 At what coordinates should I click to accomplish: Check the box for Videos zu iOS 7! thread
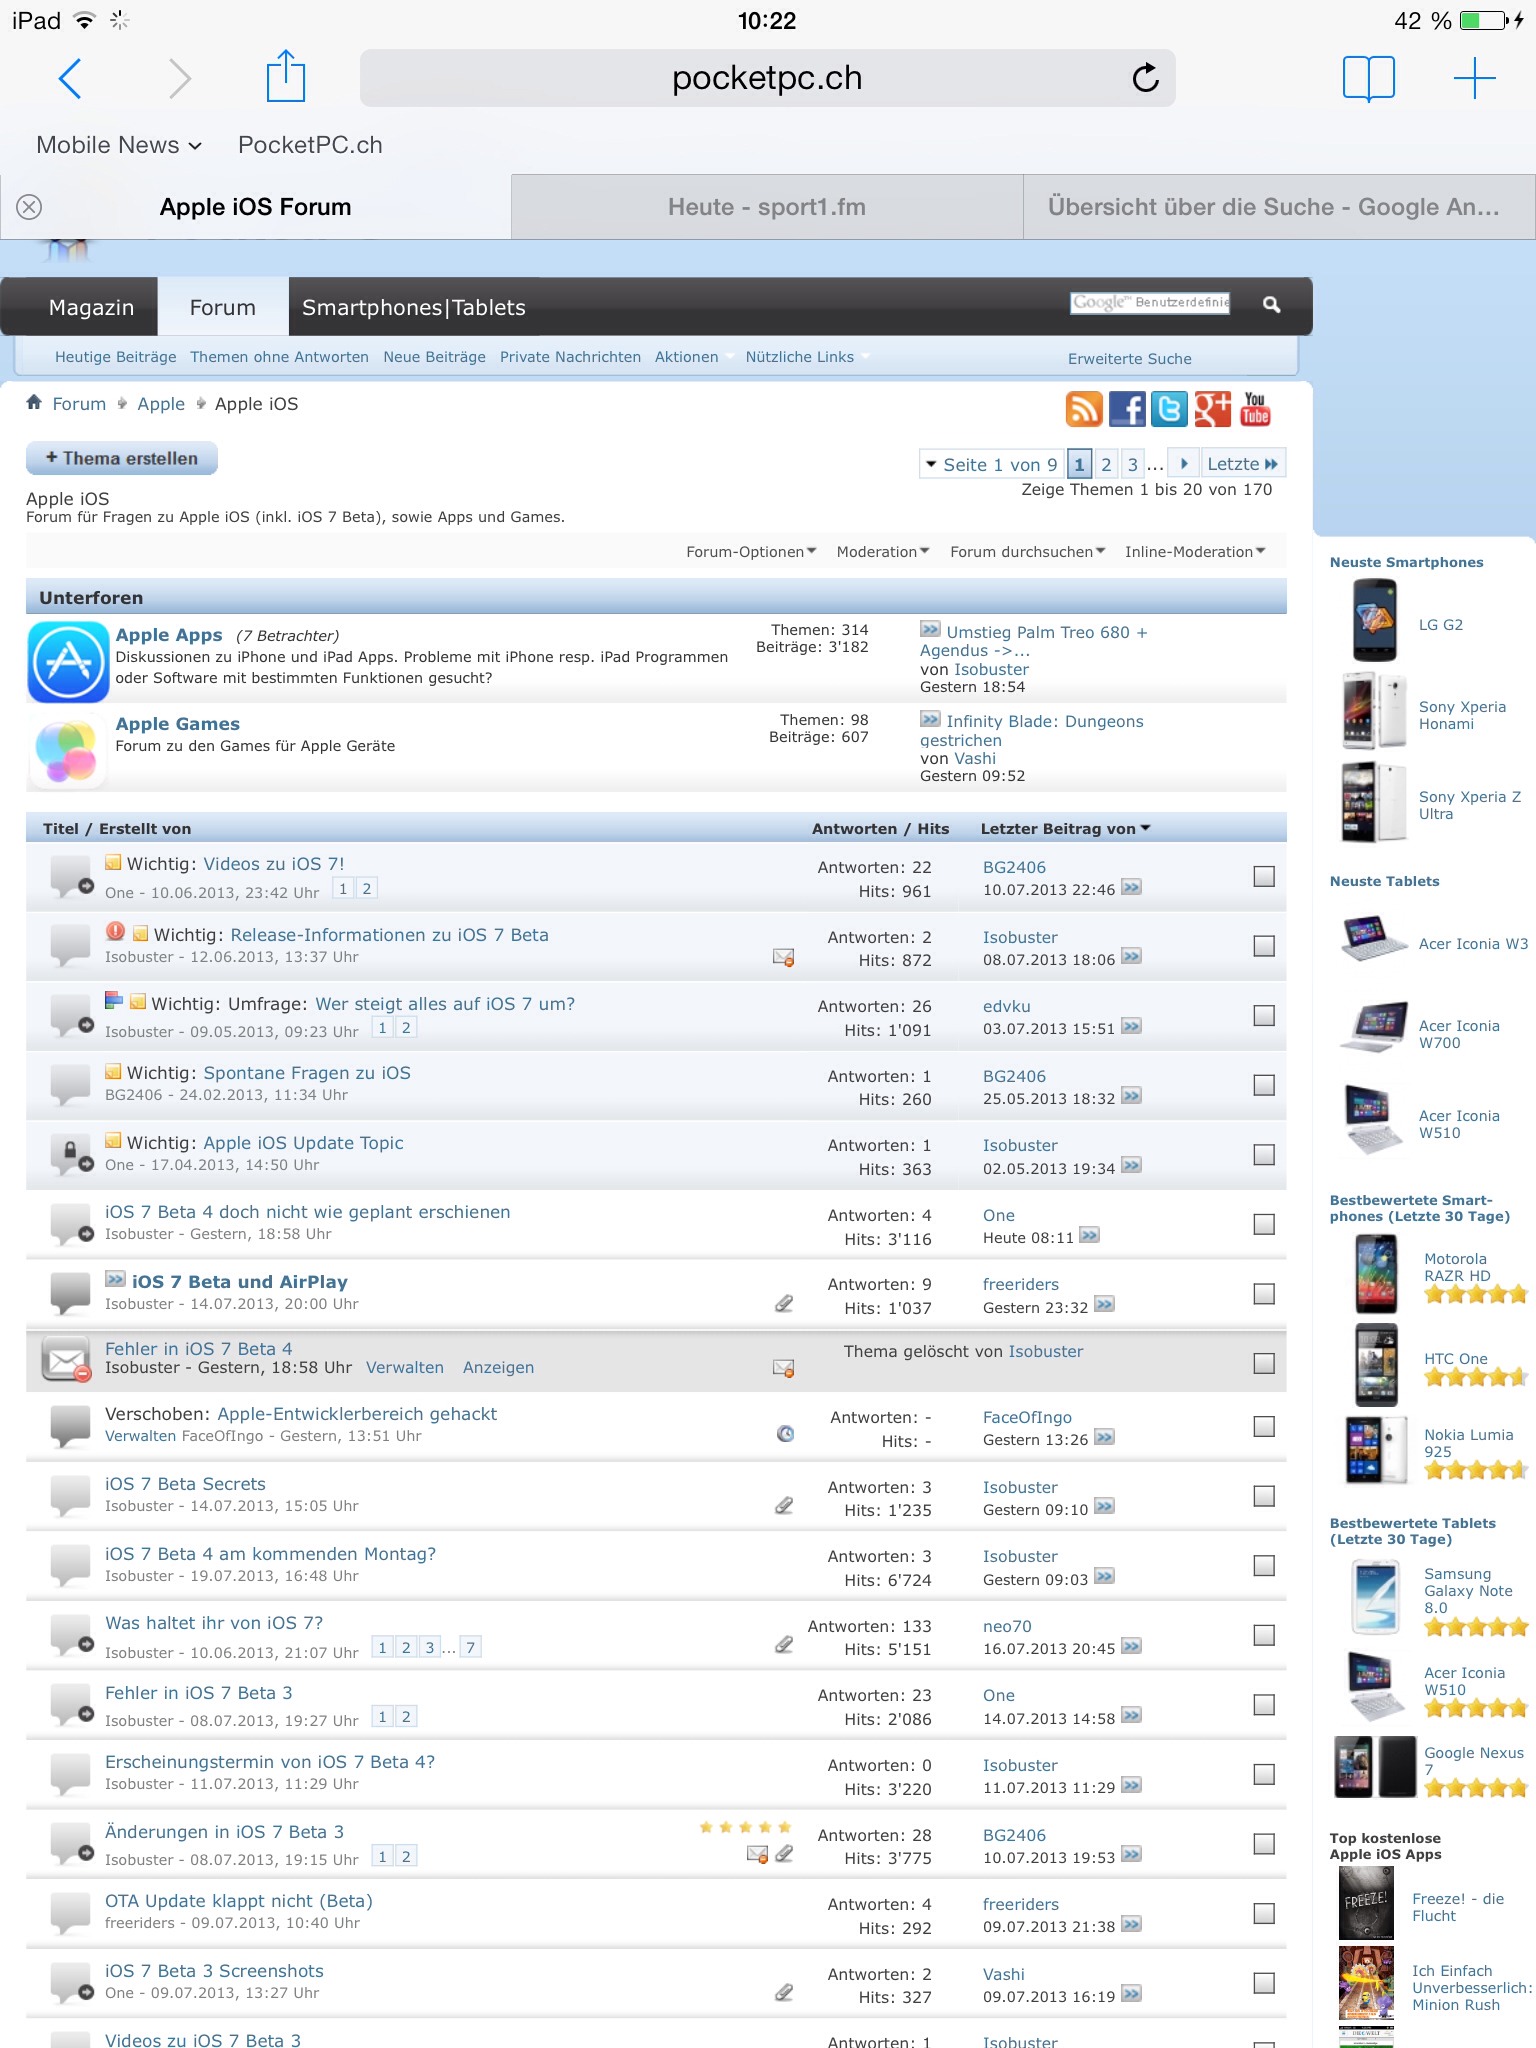[1264, 877]
